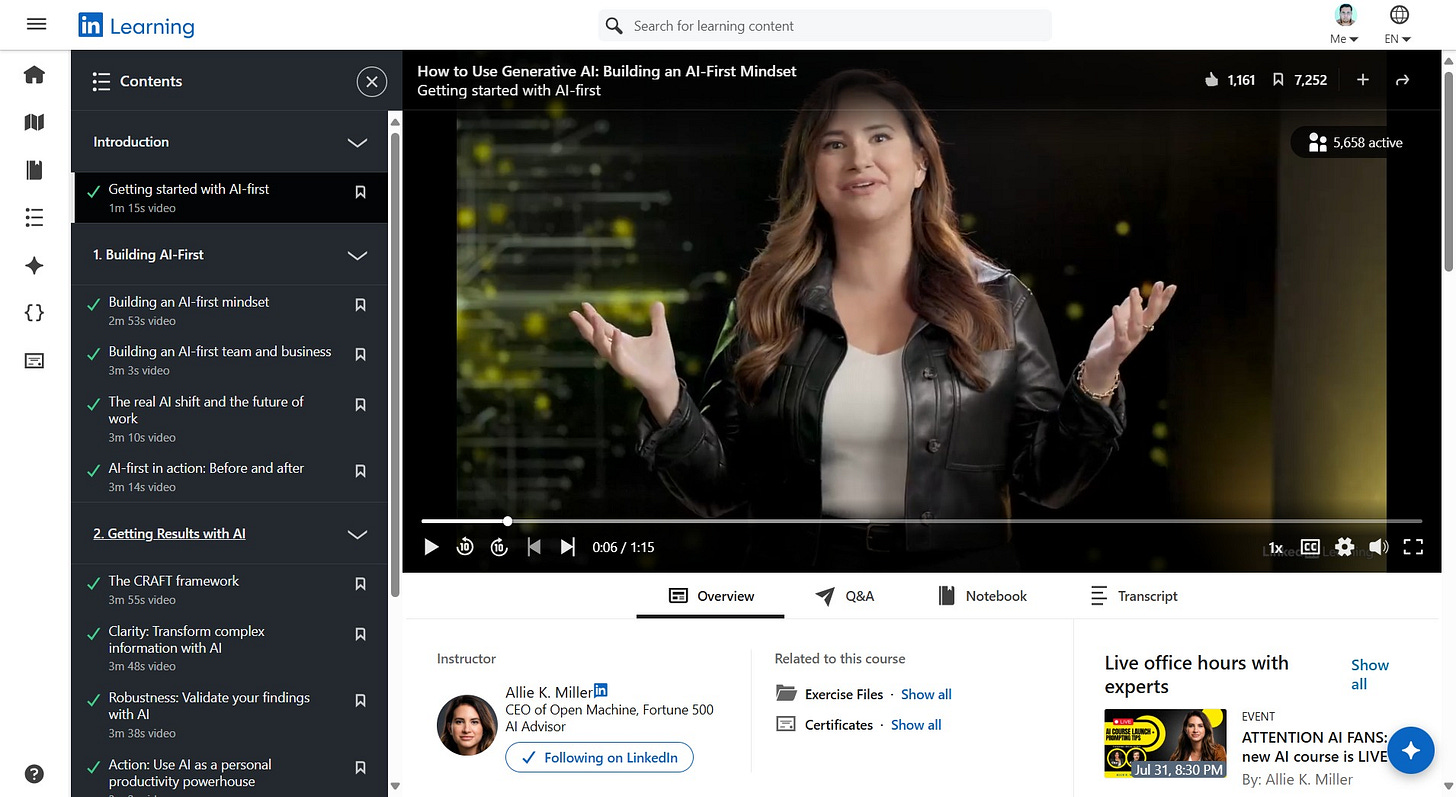1456x797 pixels.
Task: Seek using the video progress bar
Action: coord(921,521)
